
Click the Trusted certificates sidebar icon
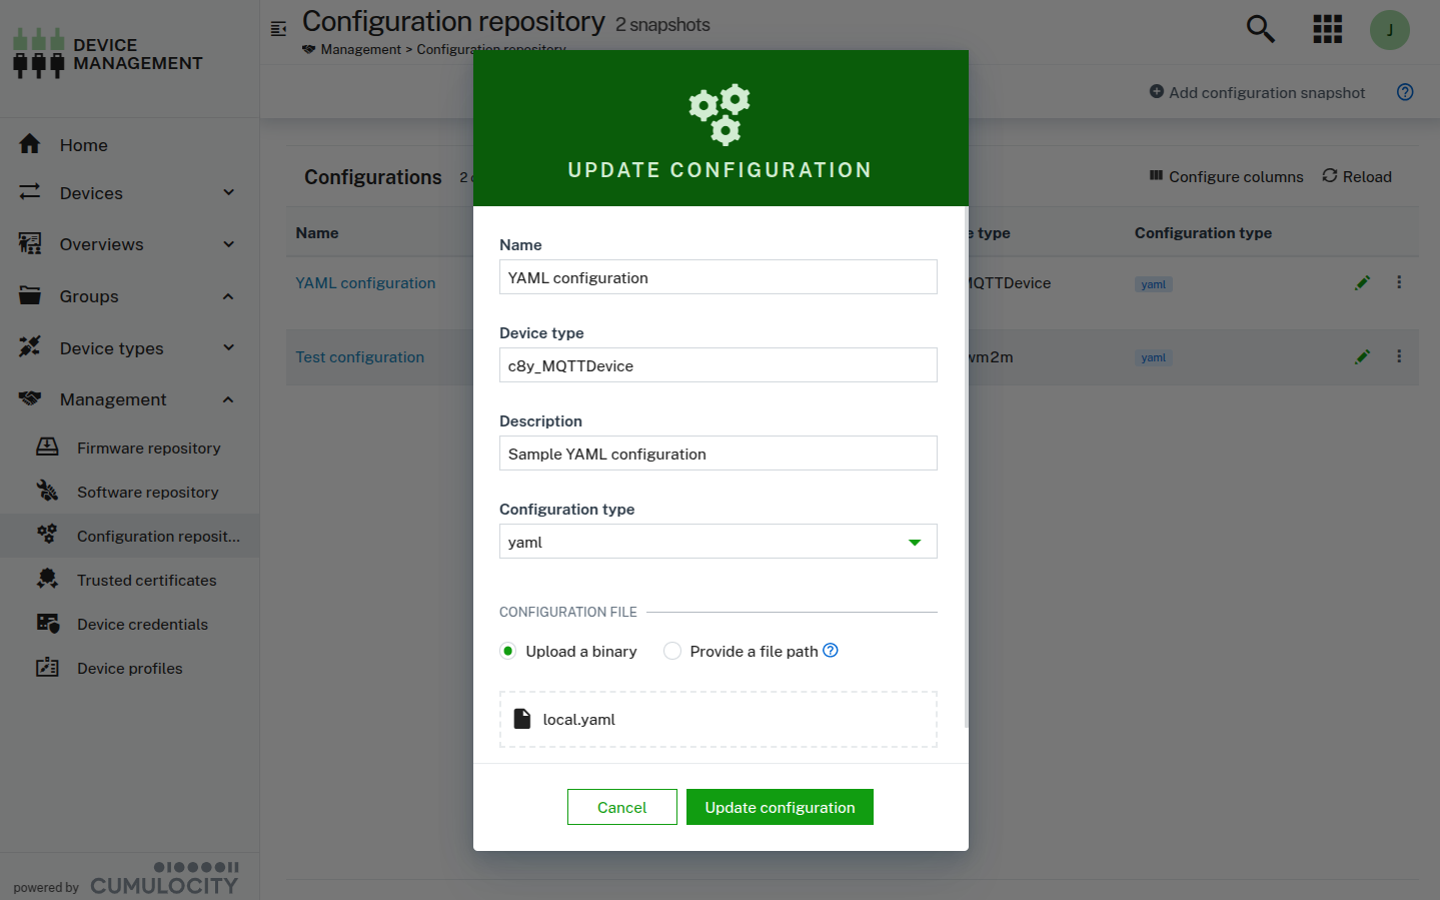pyautogui.click(x=47, y=580)
